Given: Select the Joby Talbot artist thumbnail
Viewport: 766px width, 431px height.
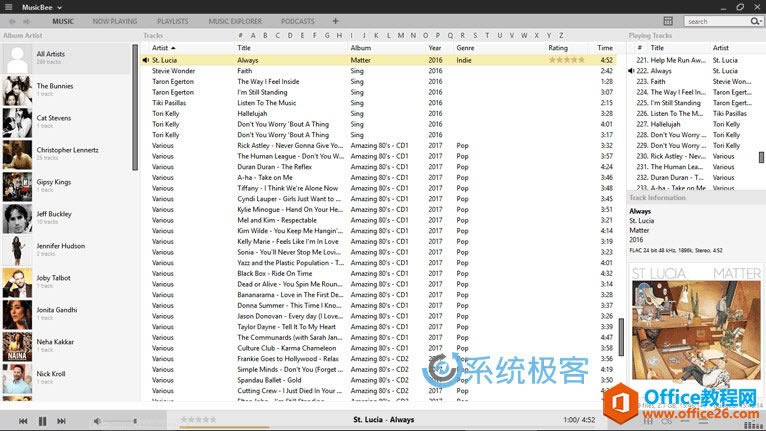Looking at the screenshot, I should 17,282.
